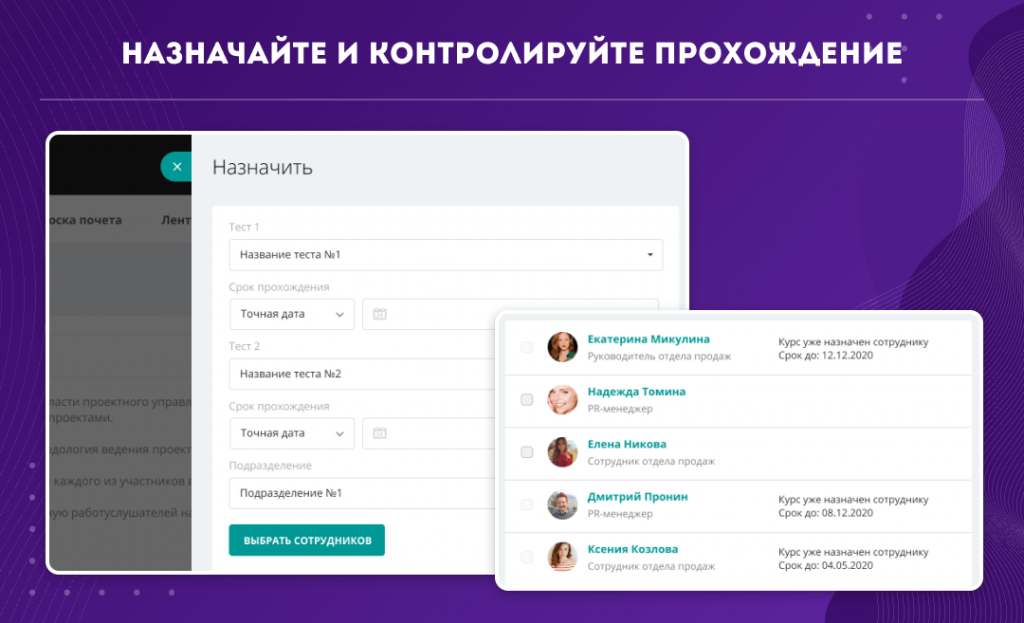Expand the Точная дата dropdown for Тест 1
Image resolution: width=1024 pixels, height=623 pixels.
tap(292, 314)
